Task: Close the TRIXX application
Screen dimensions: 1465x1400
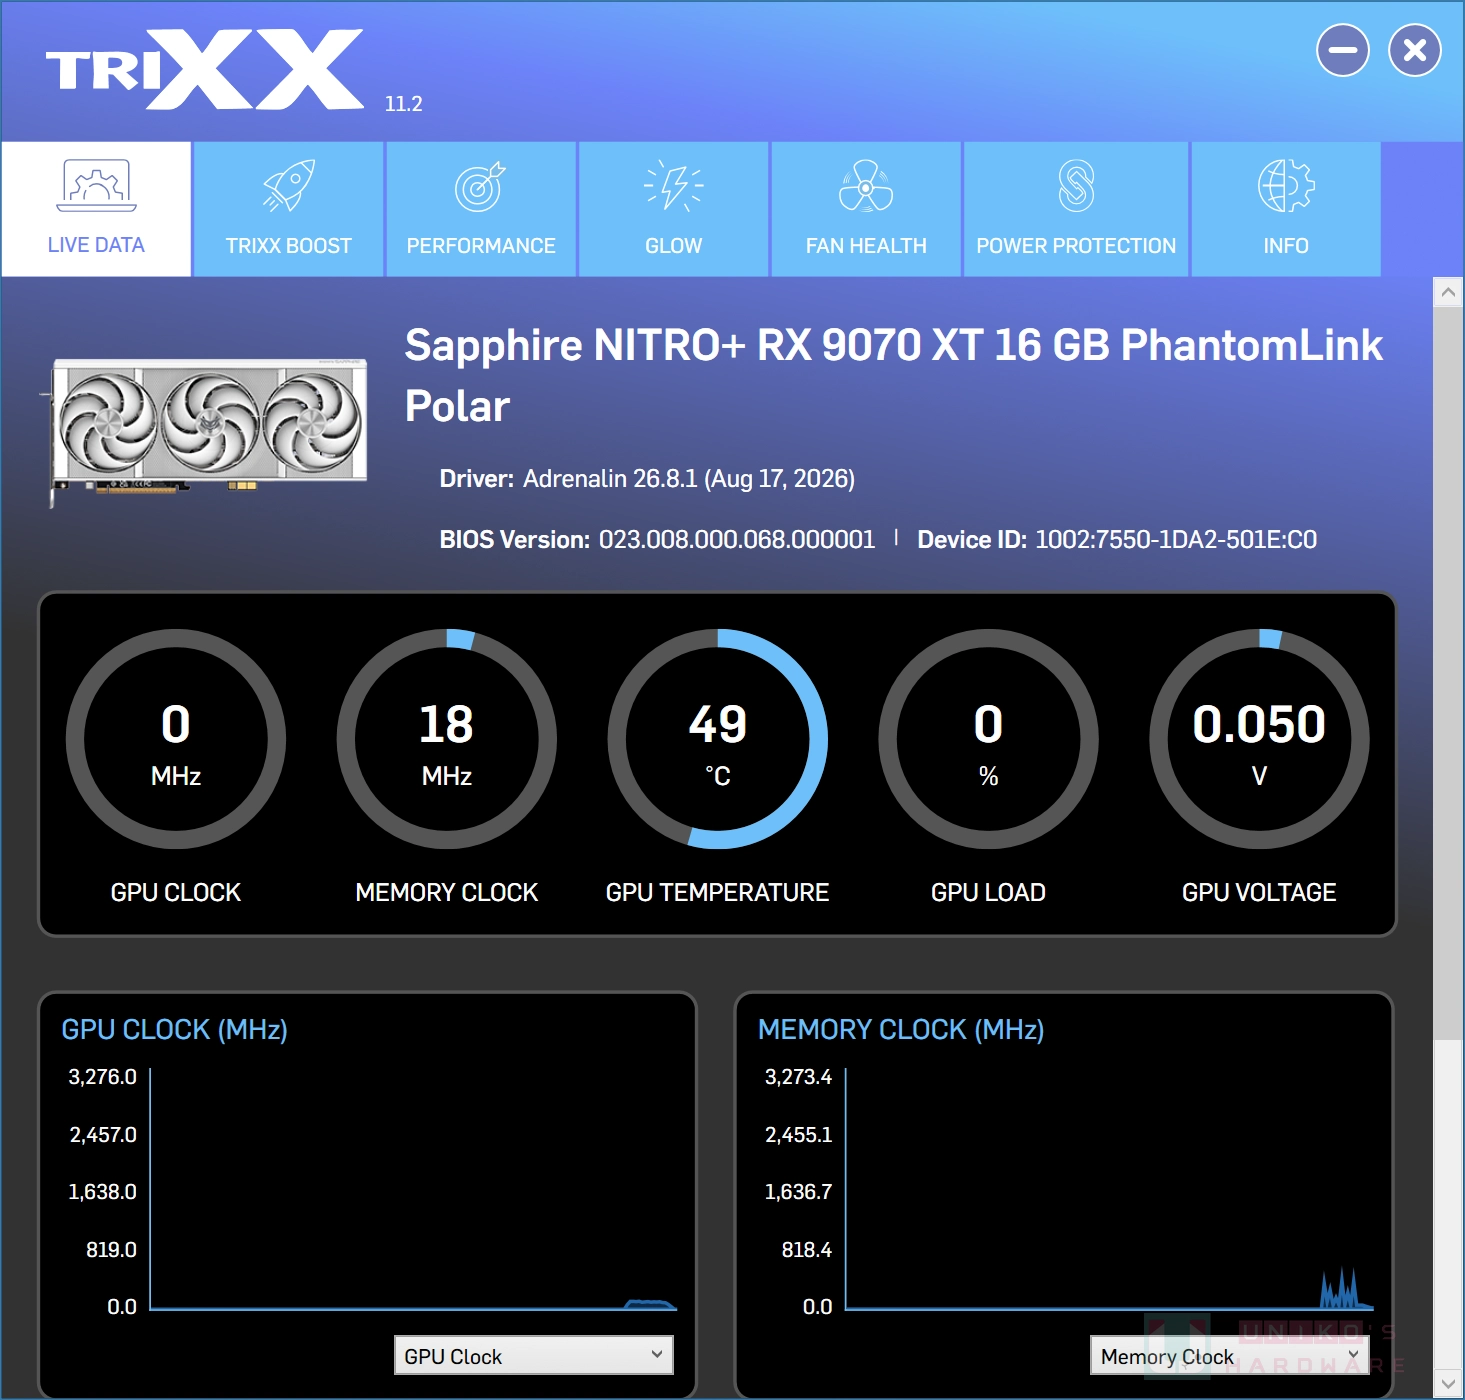Action: pyautogui.click(x=1414, y=50)
